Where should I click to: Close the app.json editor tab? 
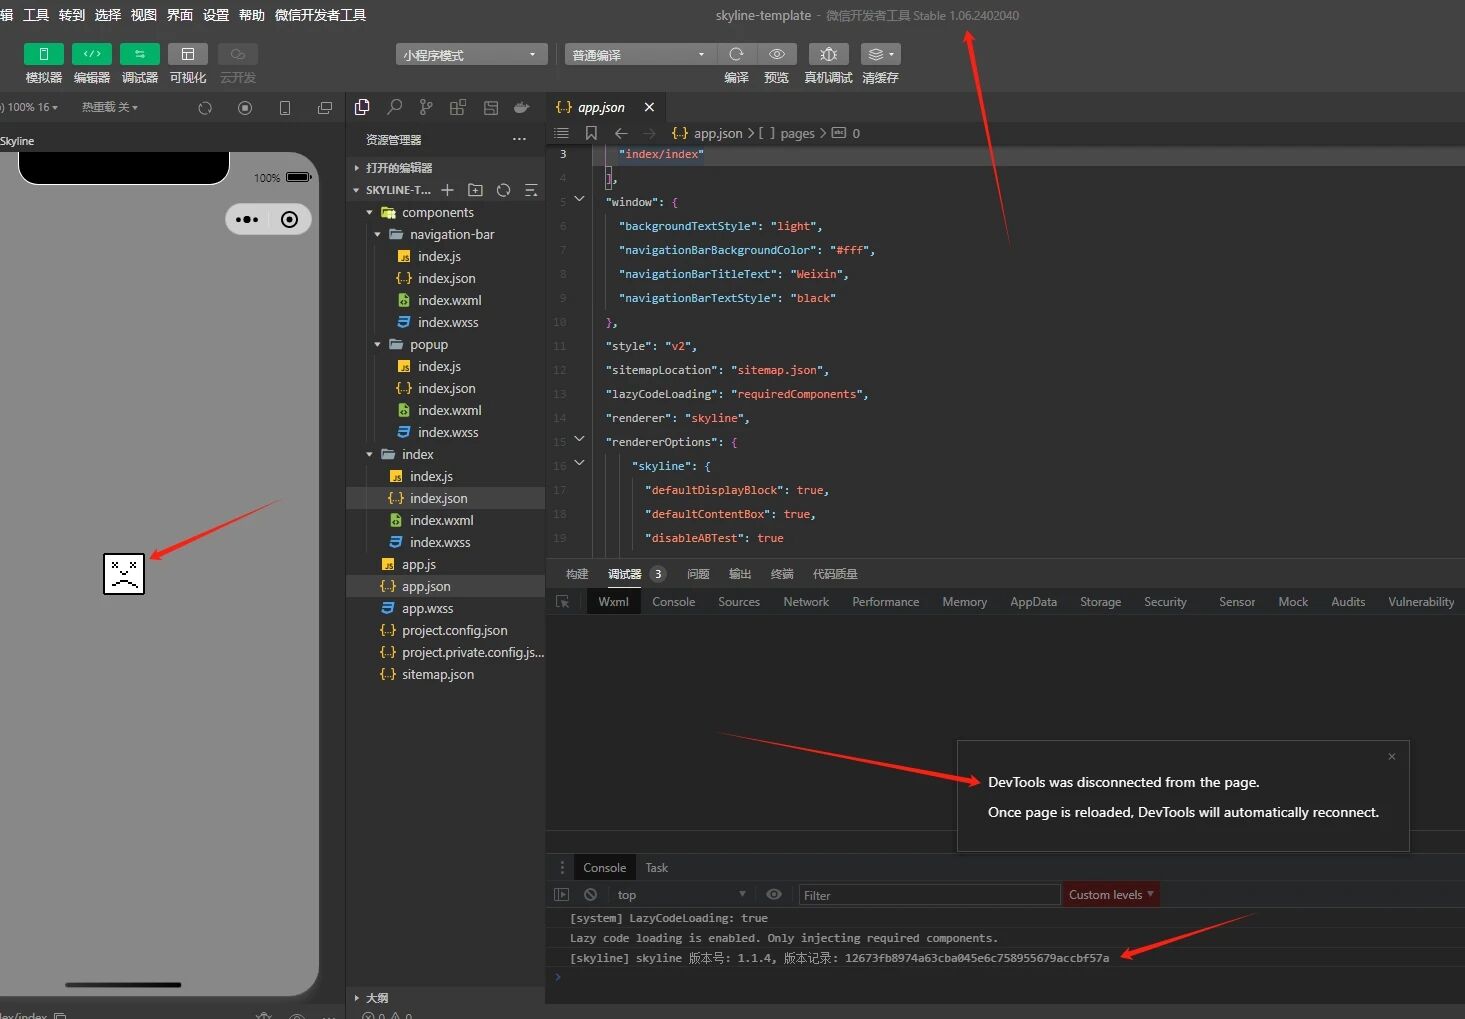(x=649, y=107)
